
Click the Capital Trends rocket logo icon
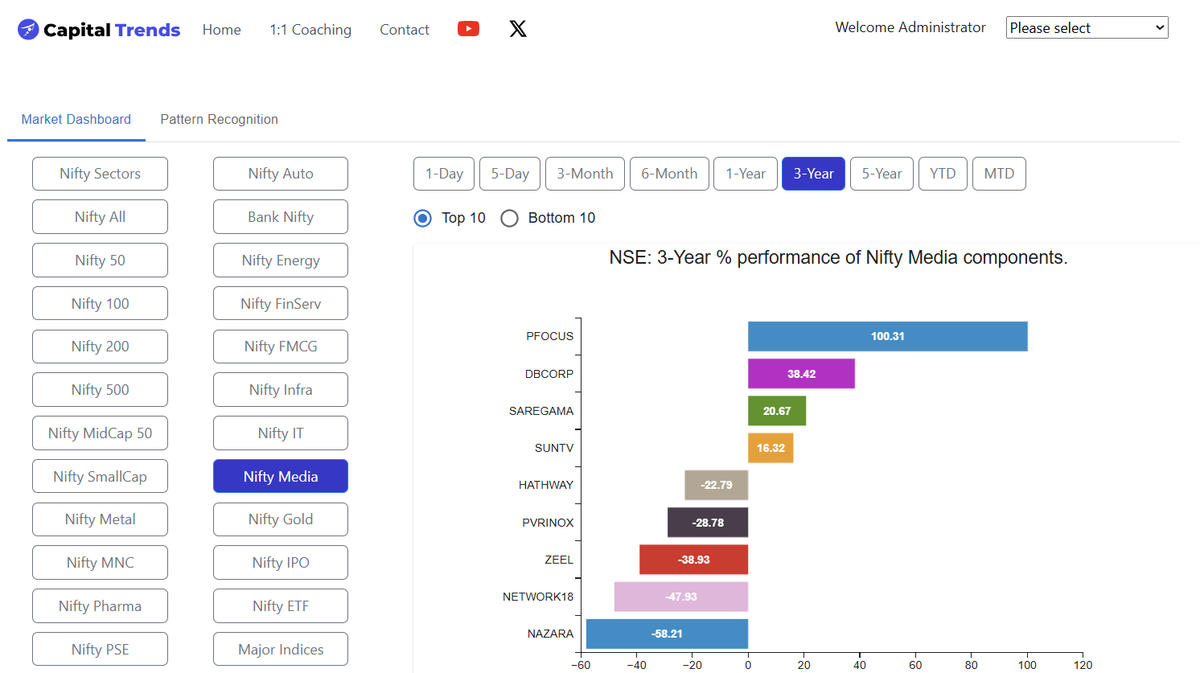click(x=28, y=30)
